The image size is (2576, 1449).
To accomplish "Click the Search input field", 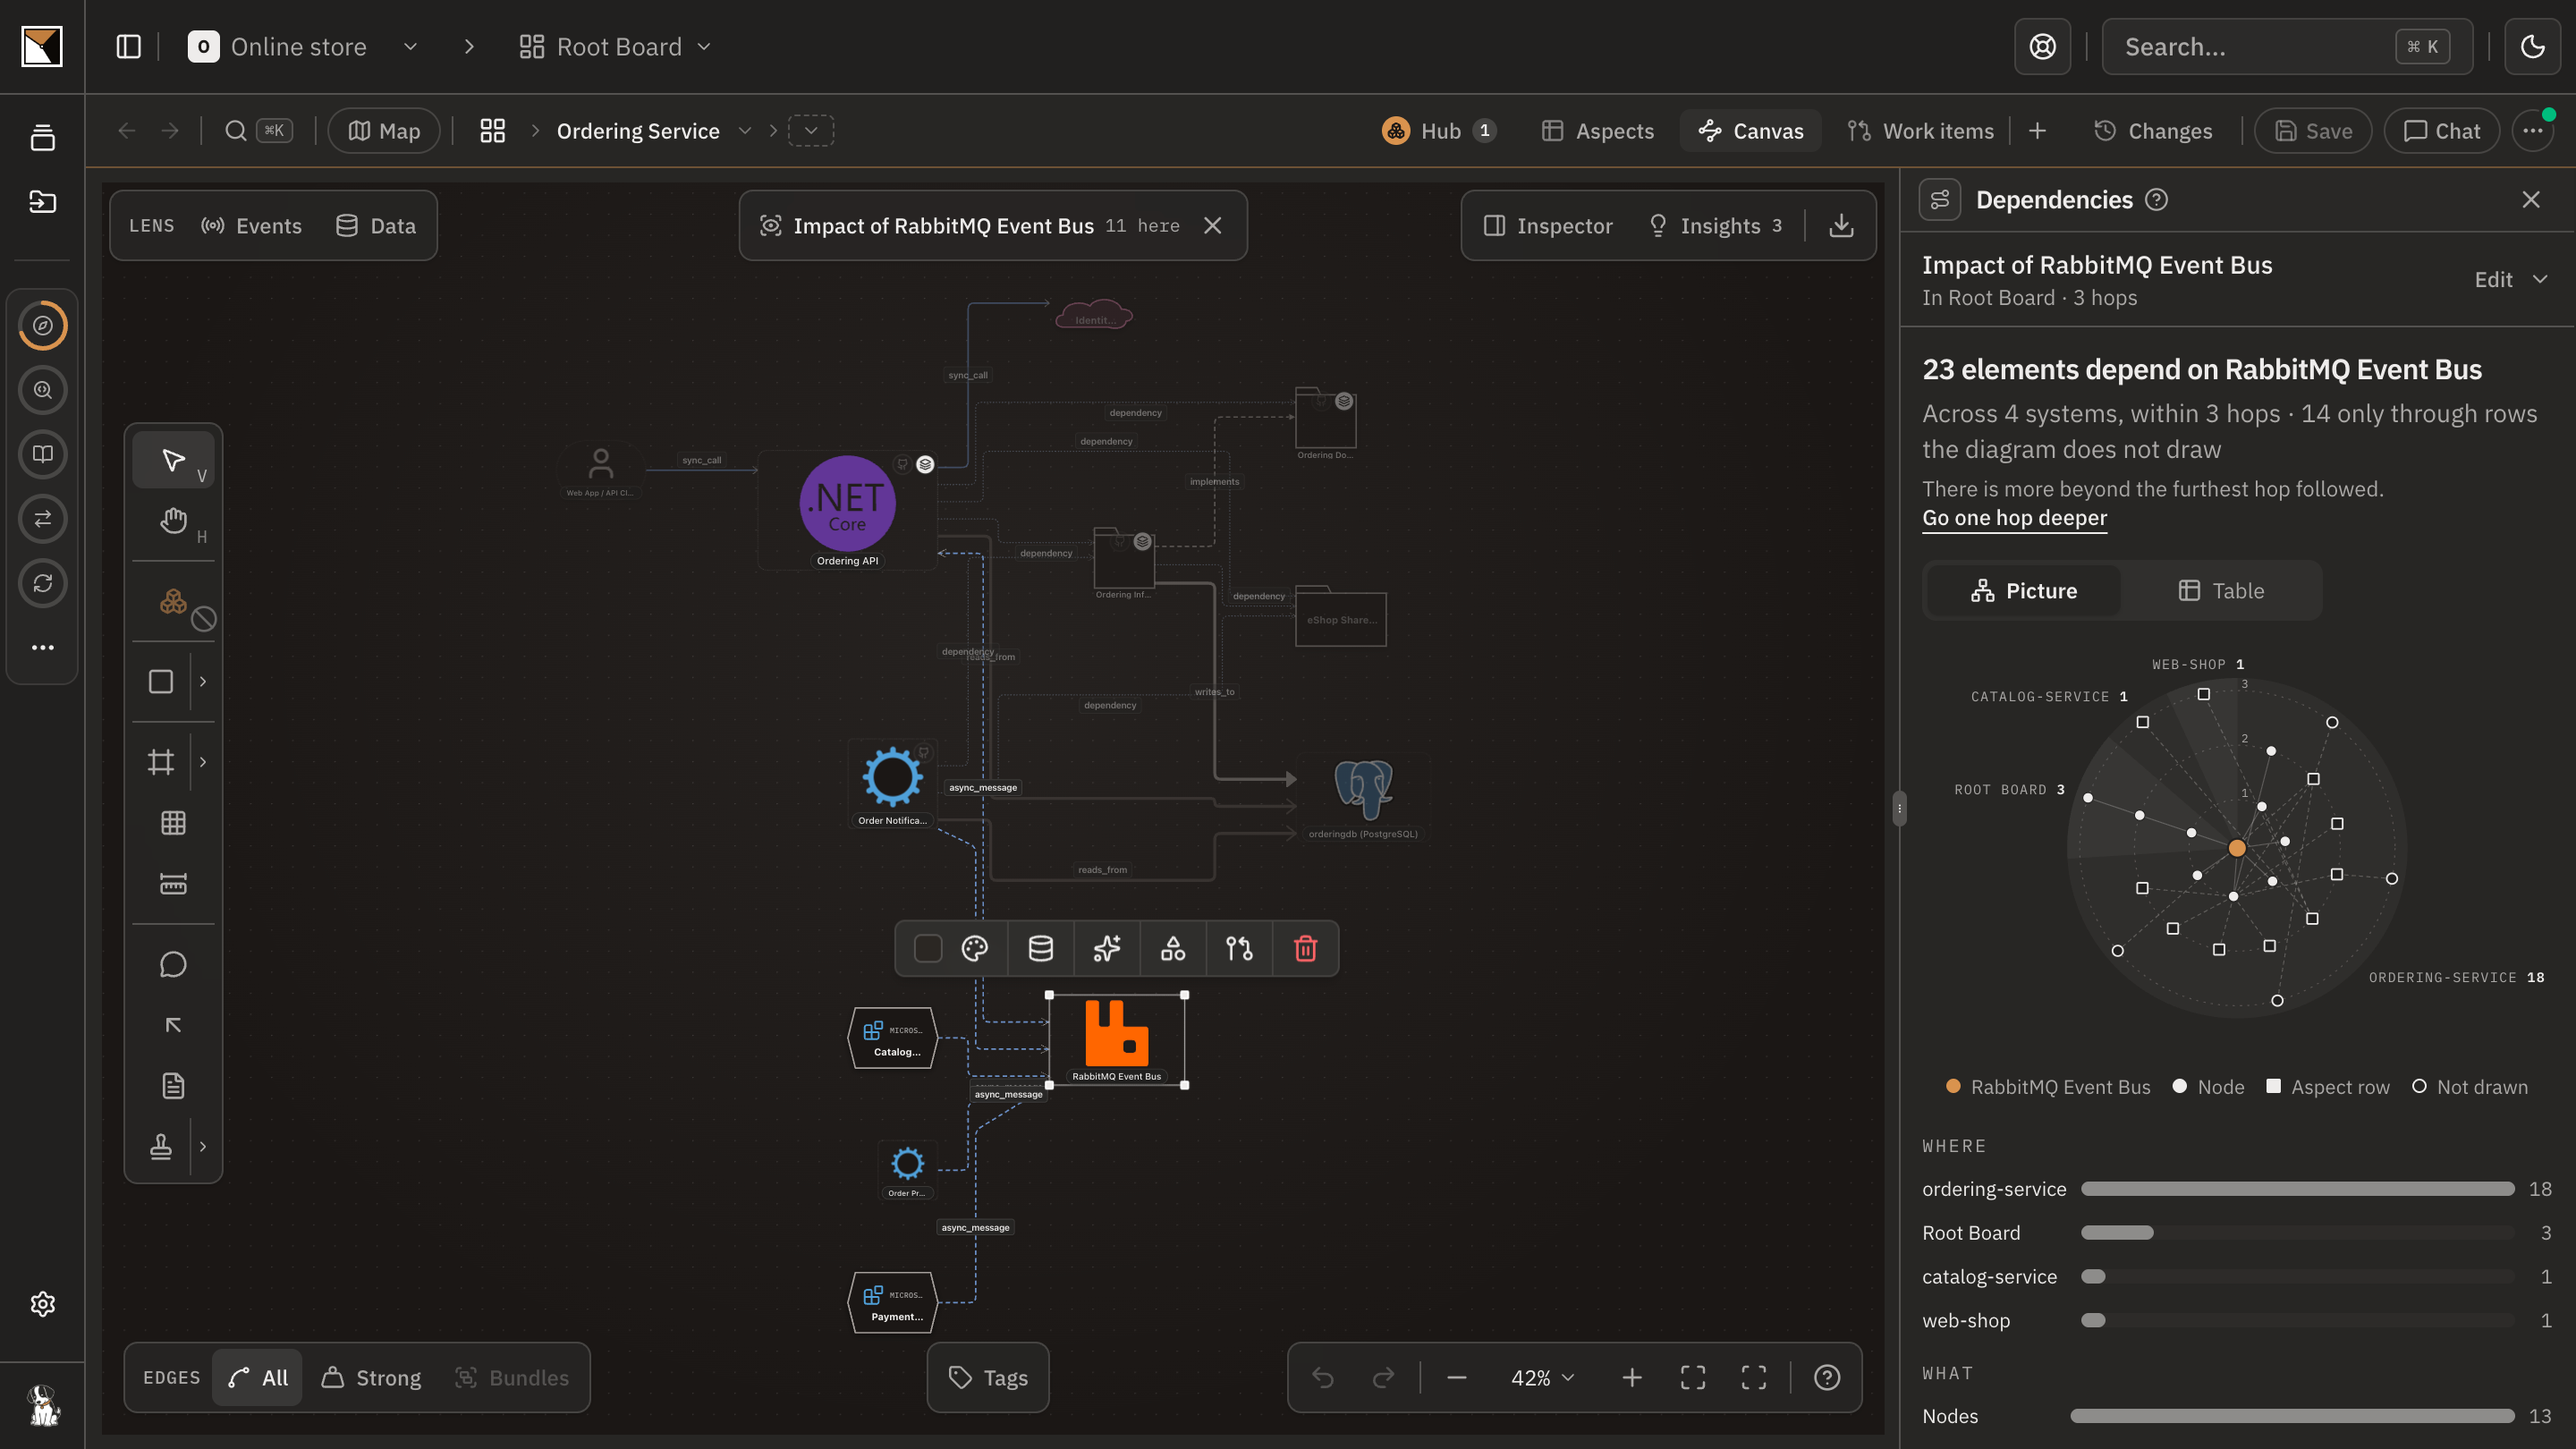I will [2287, 46].
